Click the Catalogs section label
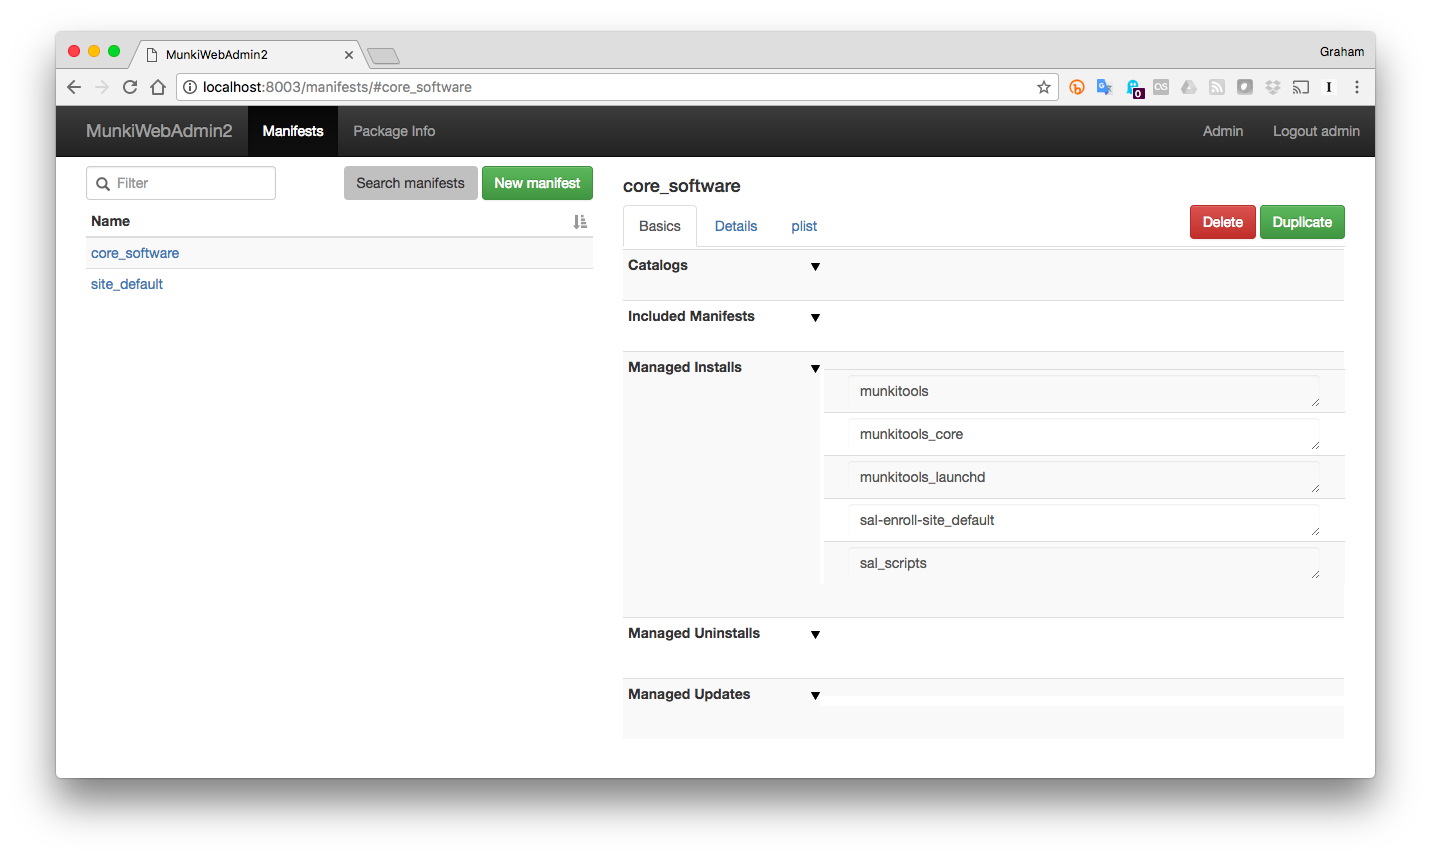 click(658, 265)
